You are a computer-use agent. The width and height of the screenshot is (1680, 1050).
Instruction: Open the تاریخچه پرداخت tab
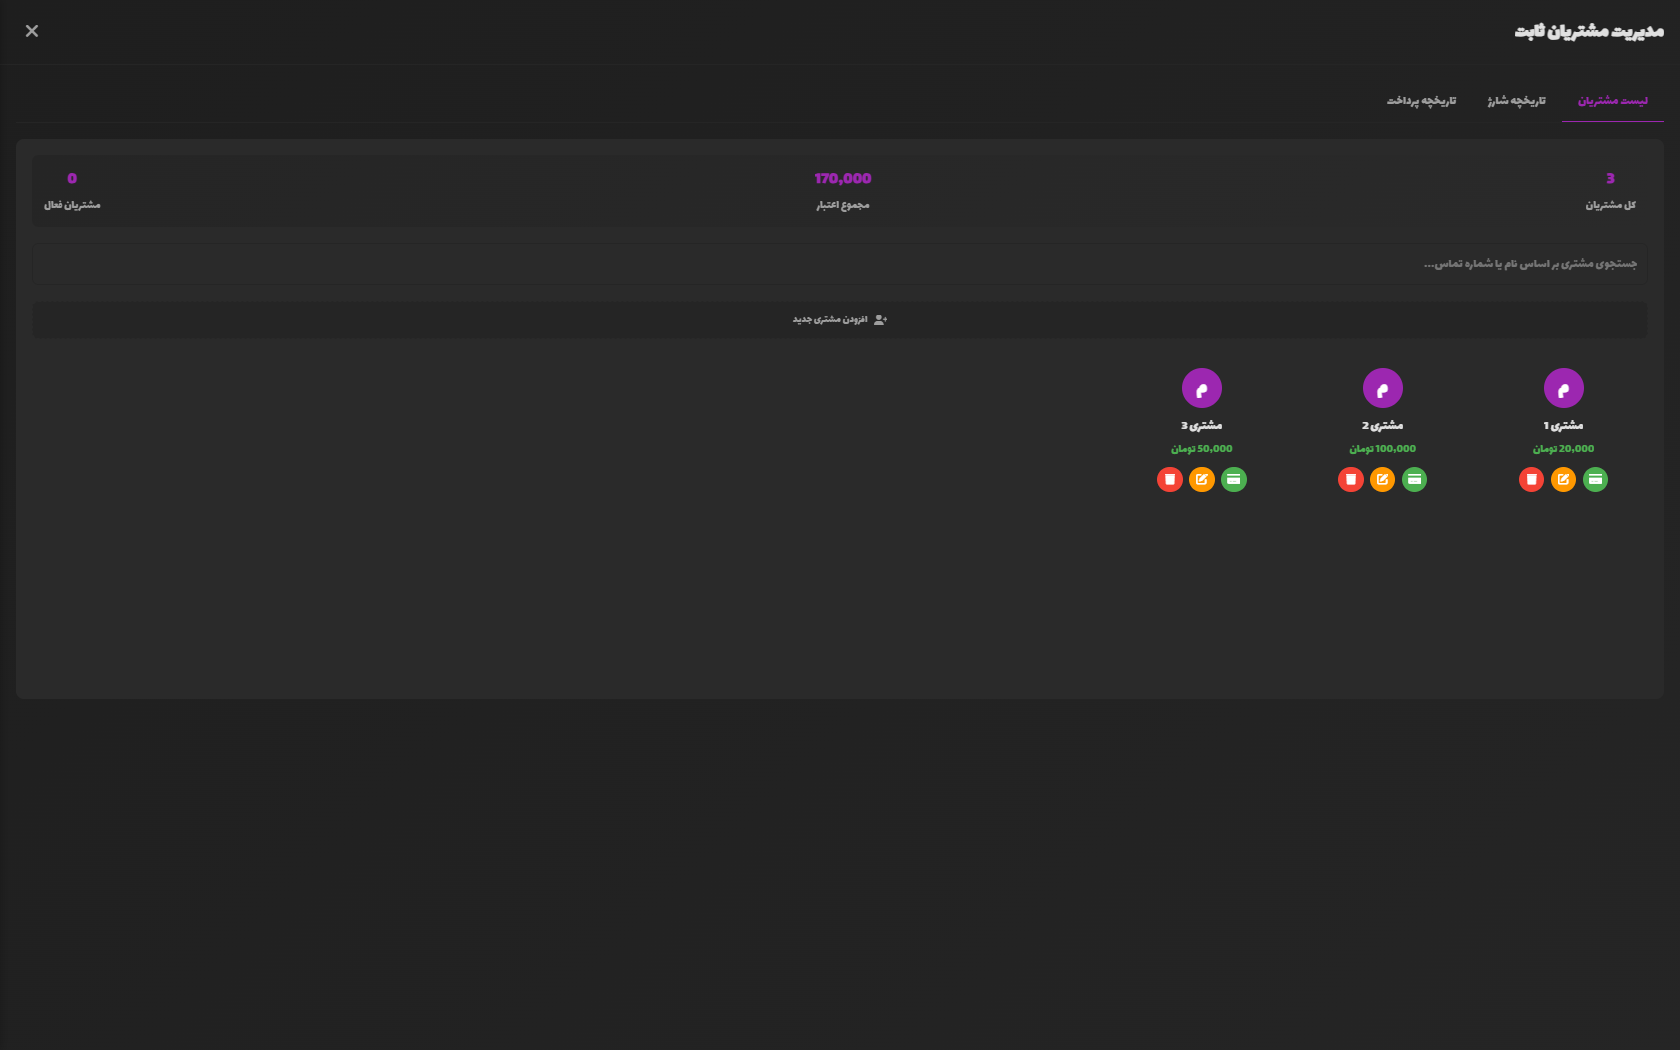click(x=1421, y=101)
